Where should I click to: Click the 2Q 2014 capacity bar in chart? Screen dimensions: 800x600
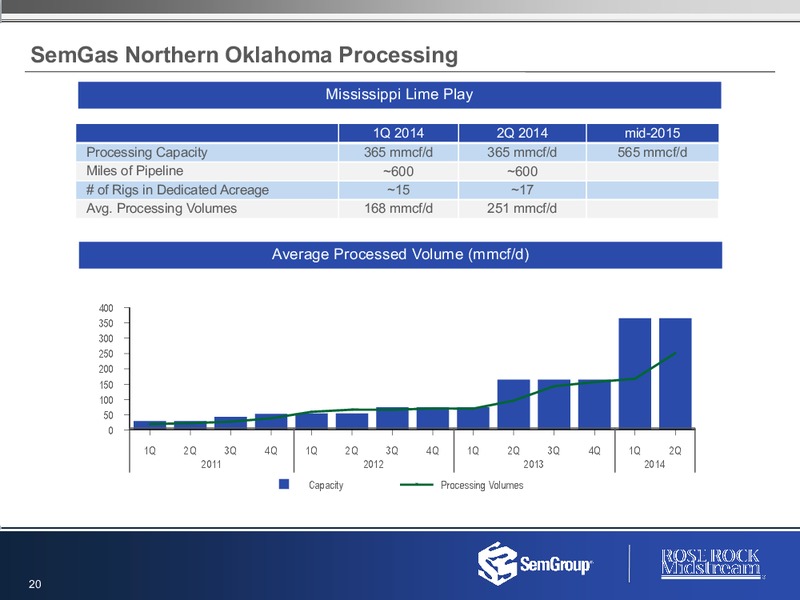(x=675, y=373)
